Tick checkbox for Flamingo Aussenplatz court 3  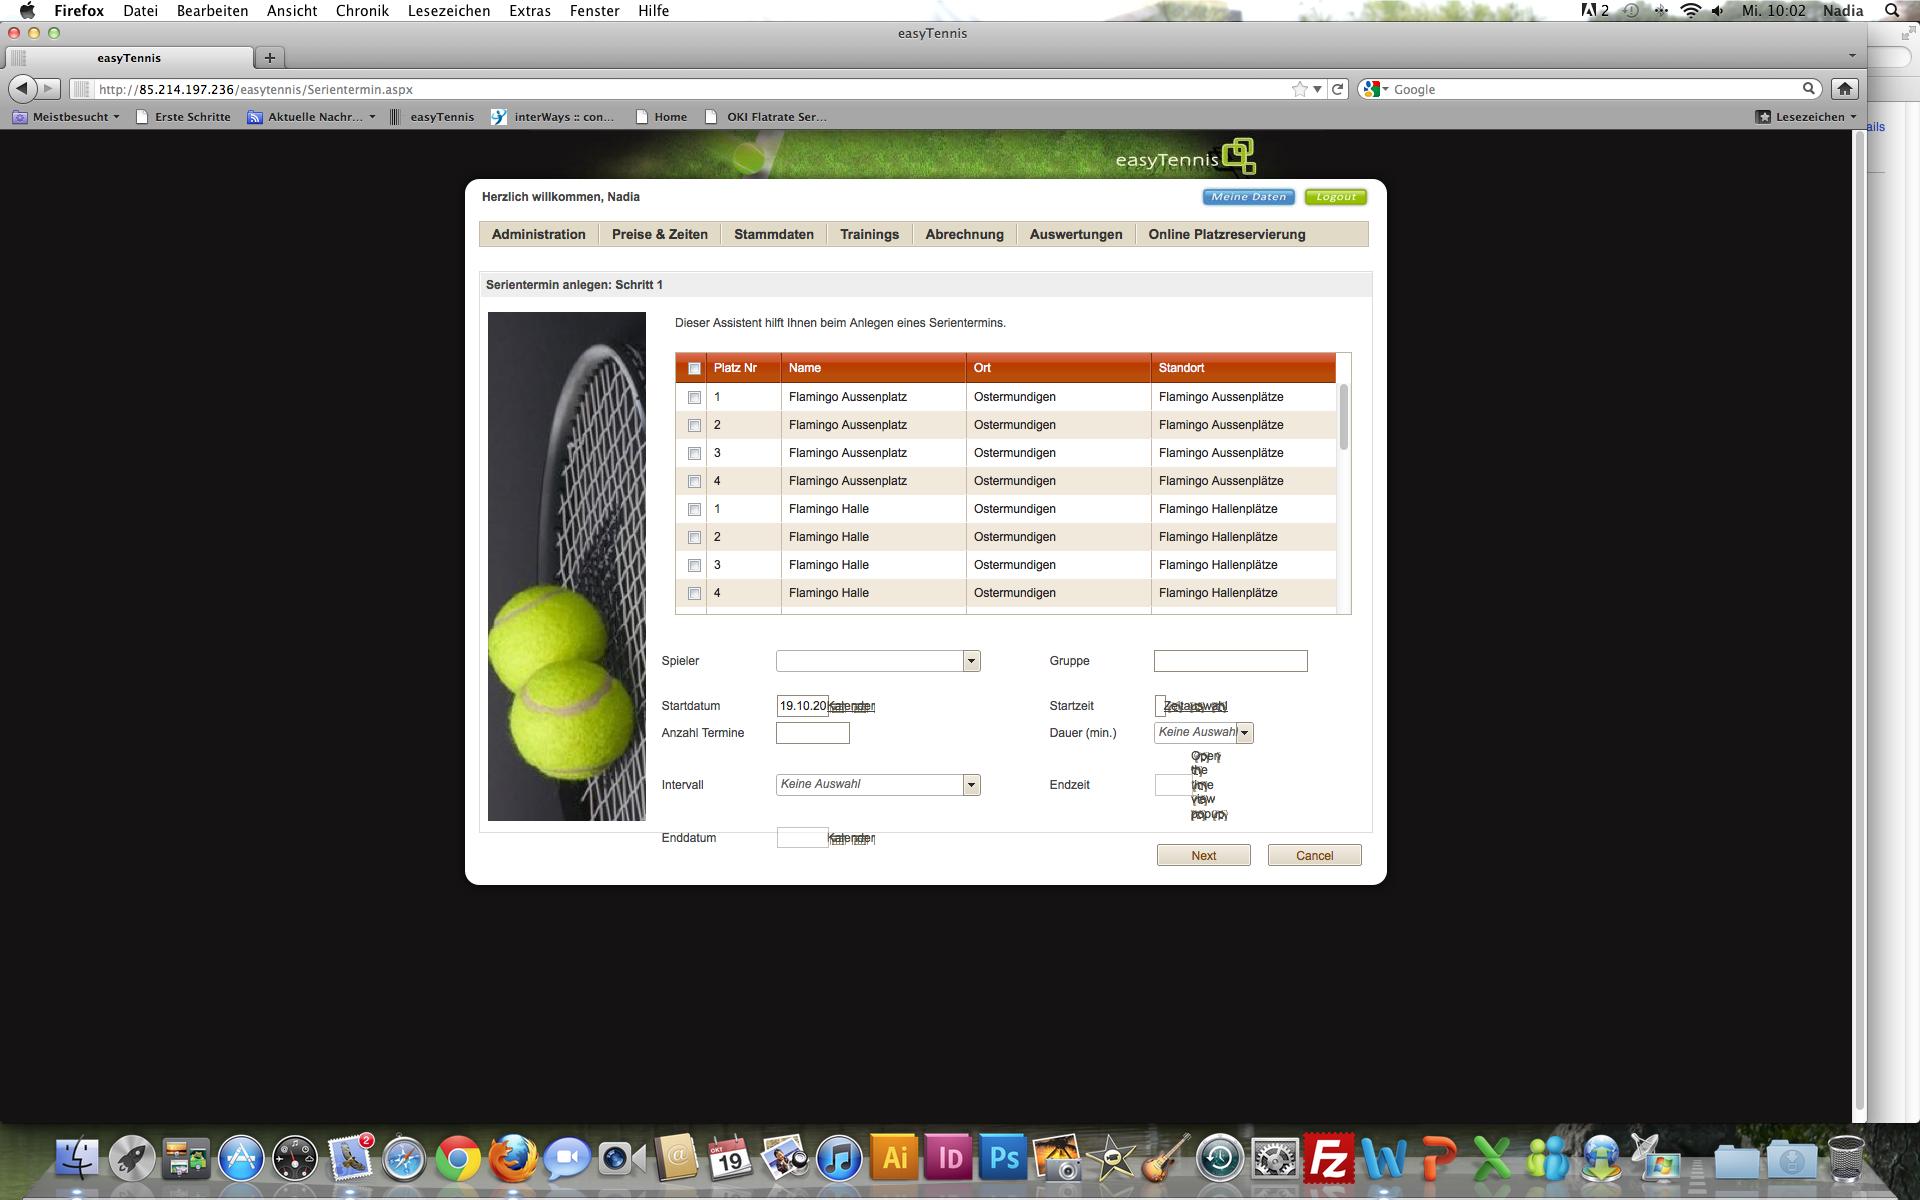click(x=694, y=454)
